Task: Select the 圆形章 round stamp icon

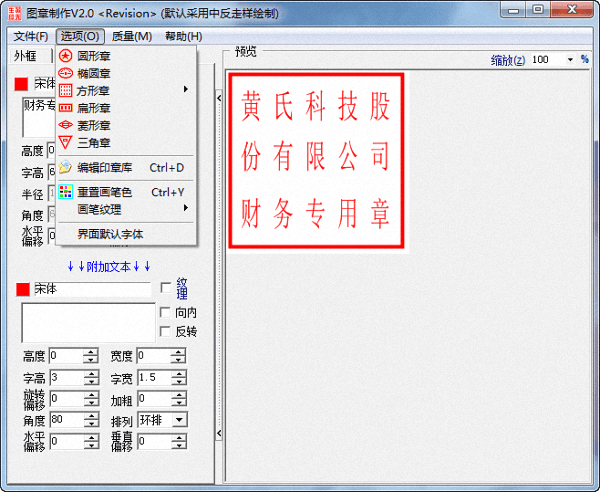Action: coord(66,56)
